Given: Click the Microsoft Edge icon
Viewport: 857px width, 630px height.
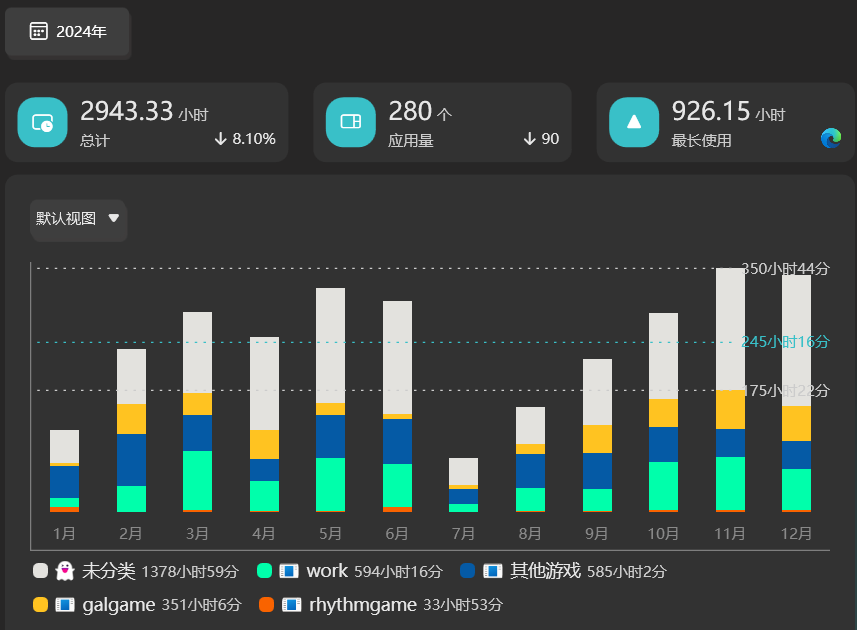Looking at the screenshot, I should [831, 138].
